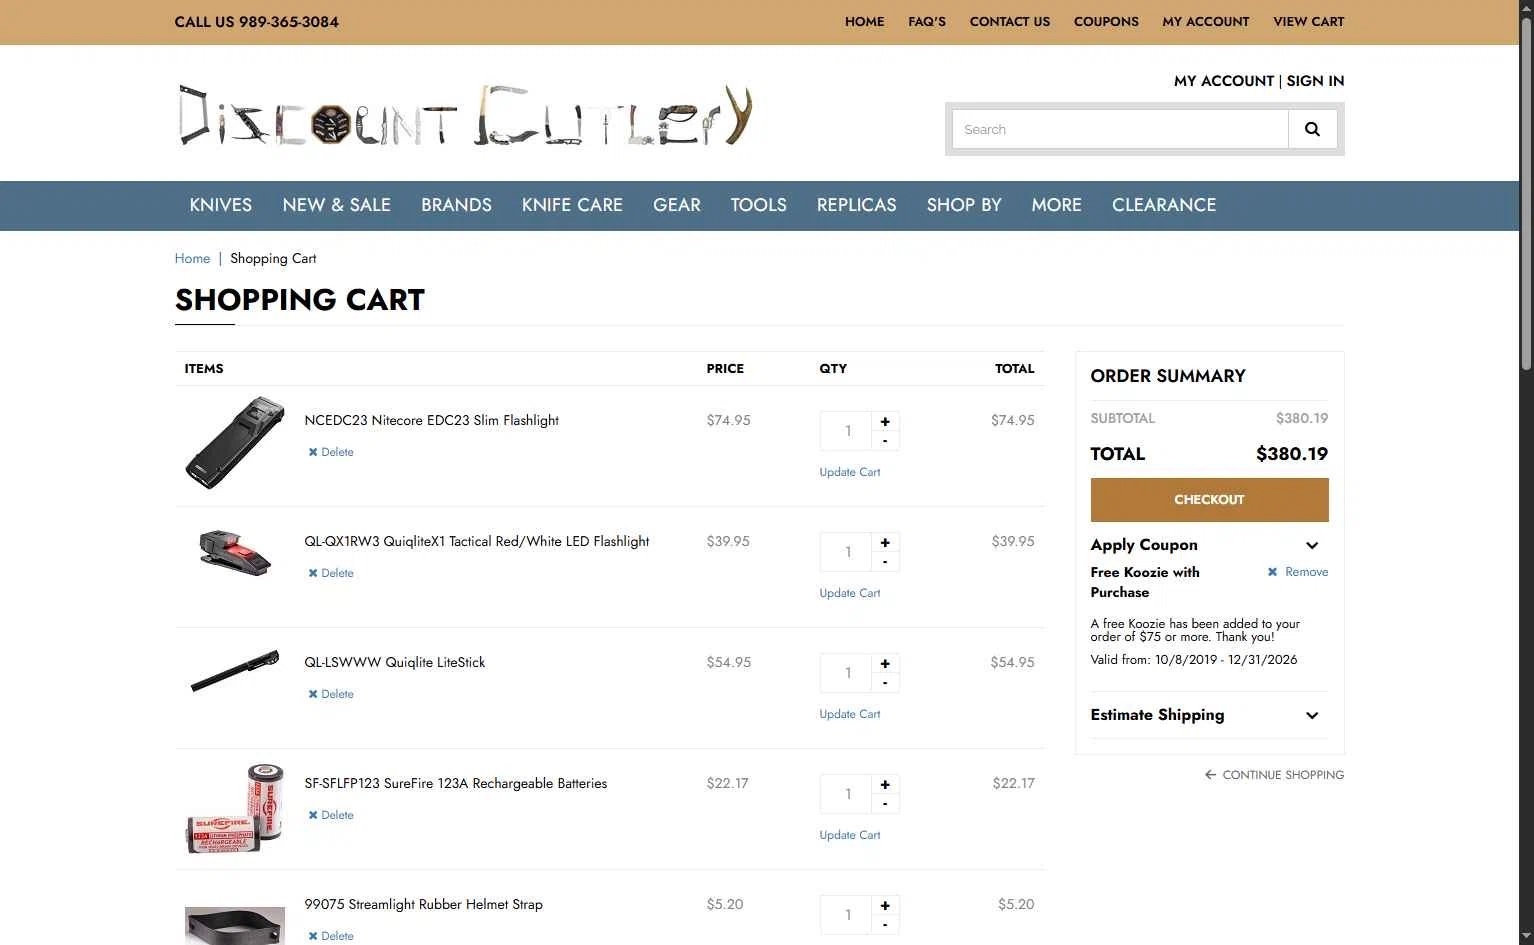Update Cart for SureFire 123A Batteries

tap(850, 835)
